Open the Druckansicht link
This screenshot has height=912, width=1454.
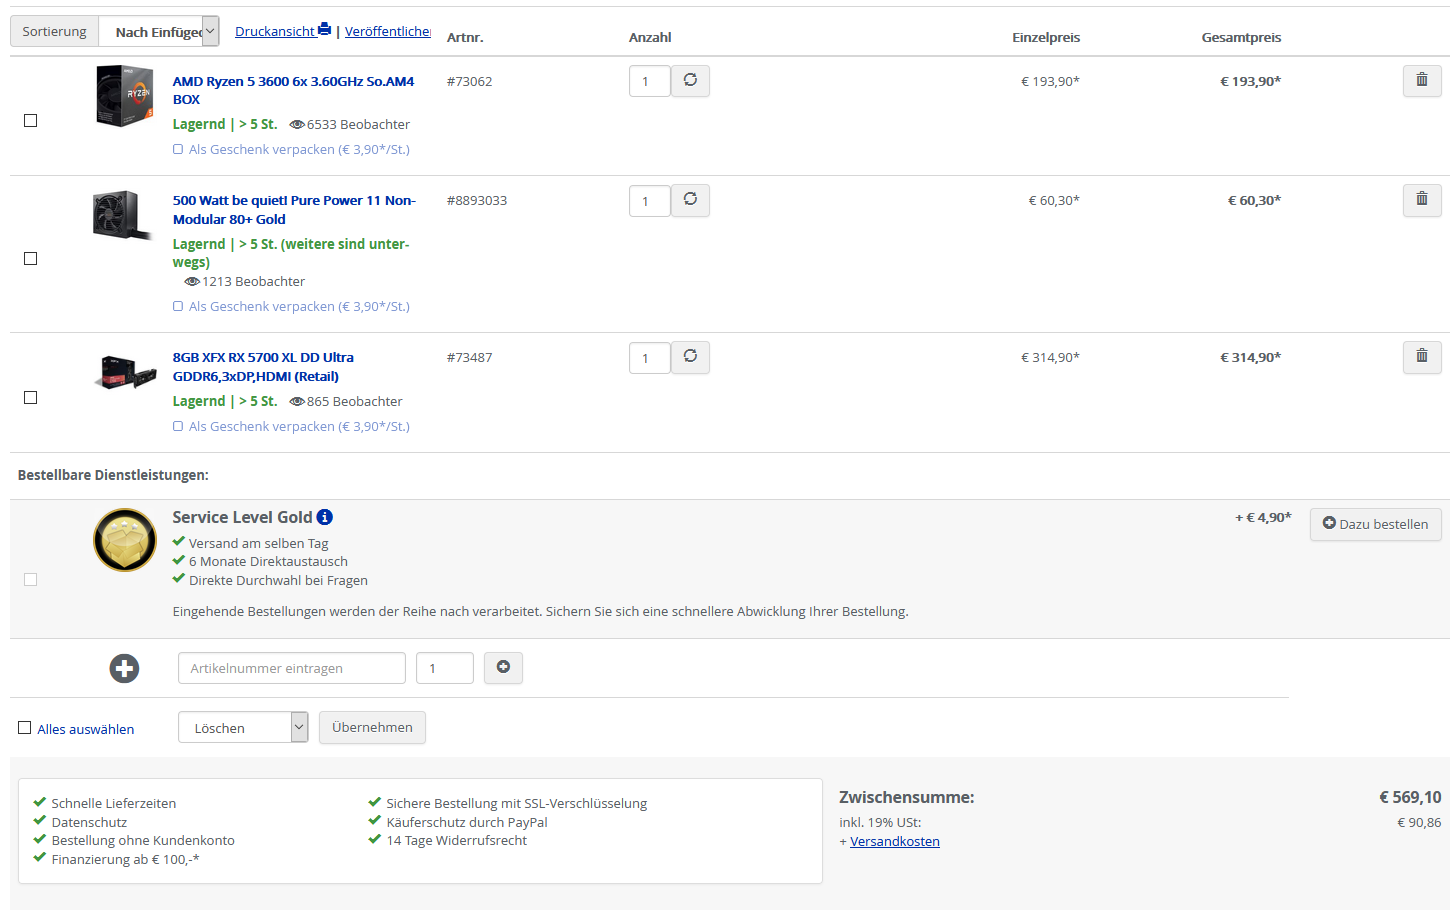pyautogui.click(x=275, y=31)
